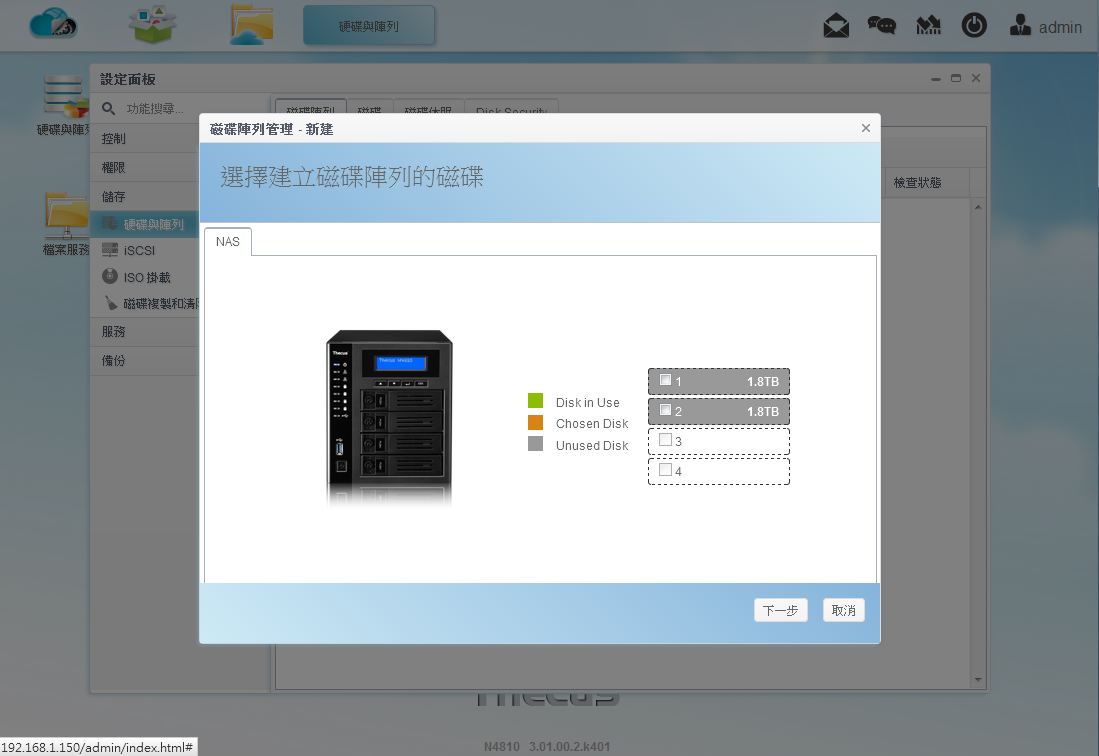Click the 取消 cancel button
Image resolution: width=1099 pixels, height=756 pixels.
point(843,610)
